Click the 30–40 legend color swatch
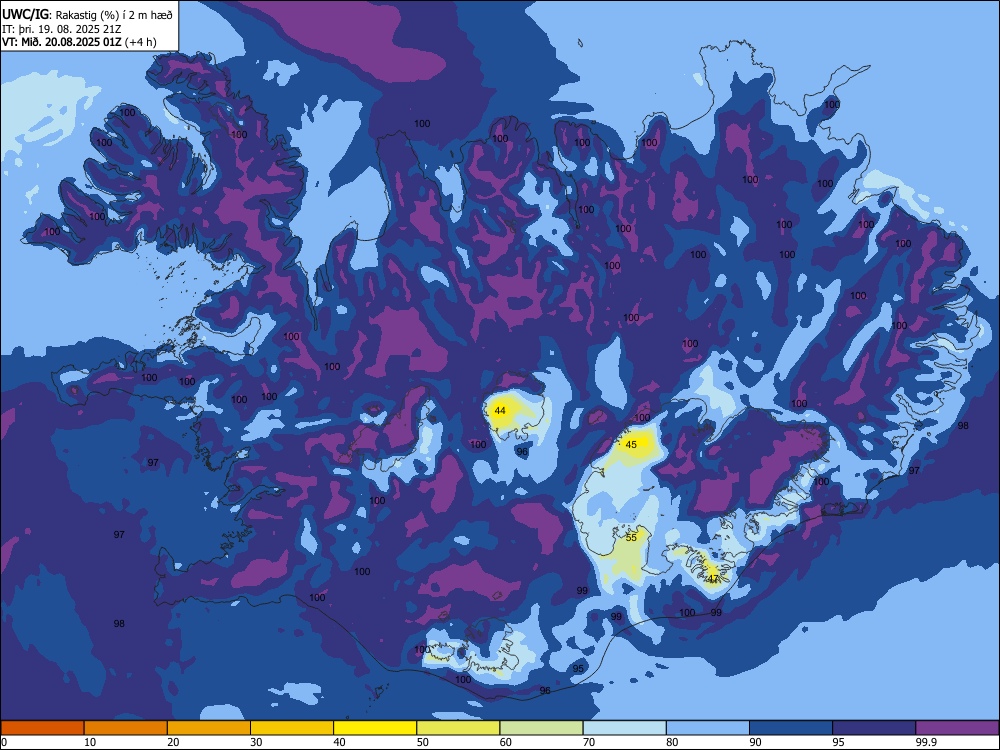Image resolution: width=1000 pixels, height=750 pixels. coord(292,728)
